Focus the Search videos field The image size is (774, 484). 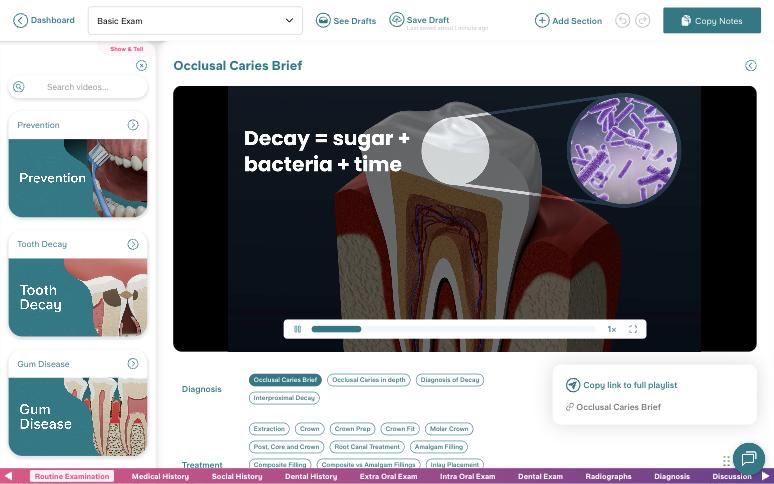(x=78, y=87)
